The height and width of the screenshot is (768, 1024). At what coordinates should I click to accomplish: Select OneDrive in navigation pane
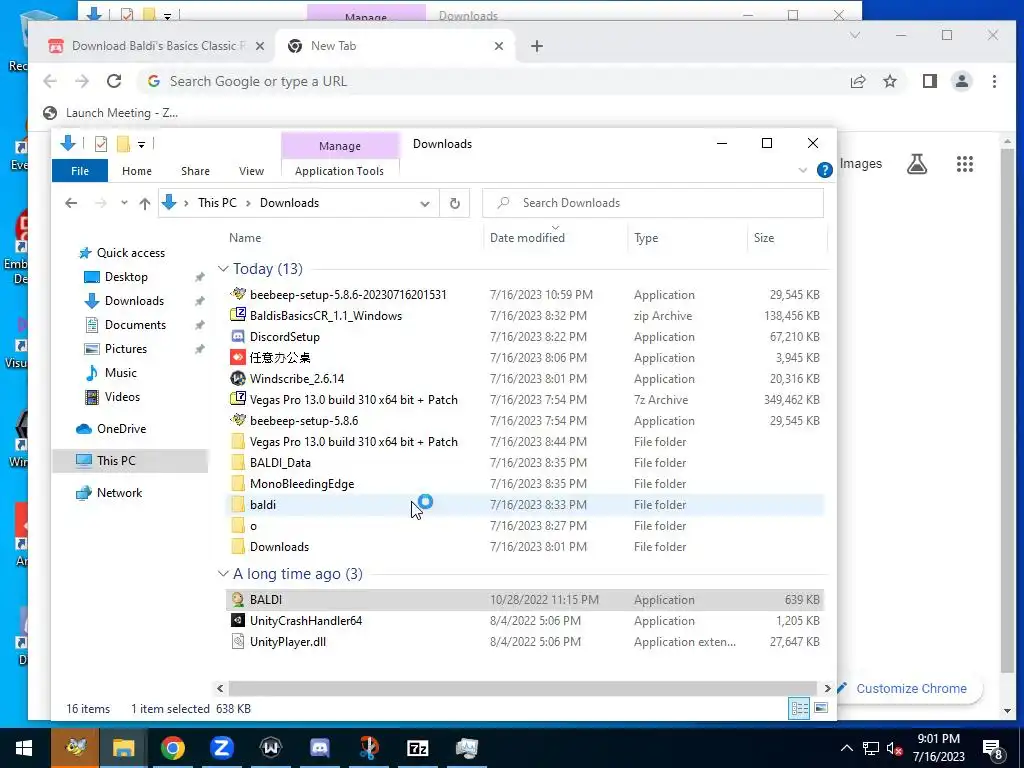click(x=121, y=429)
